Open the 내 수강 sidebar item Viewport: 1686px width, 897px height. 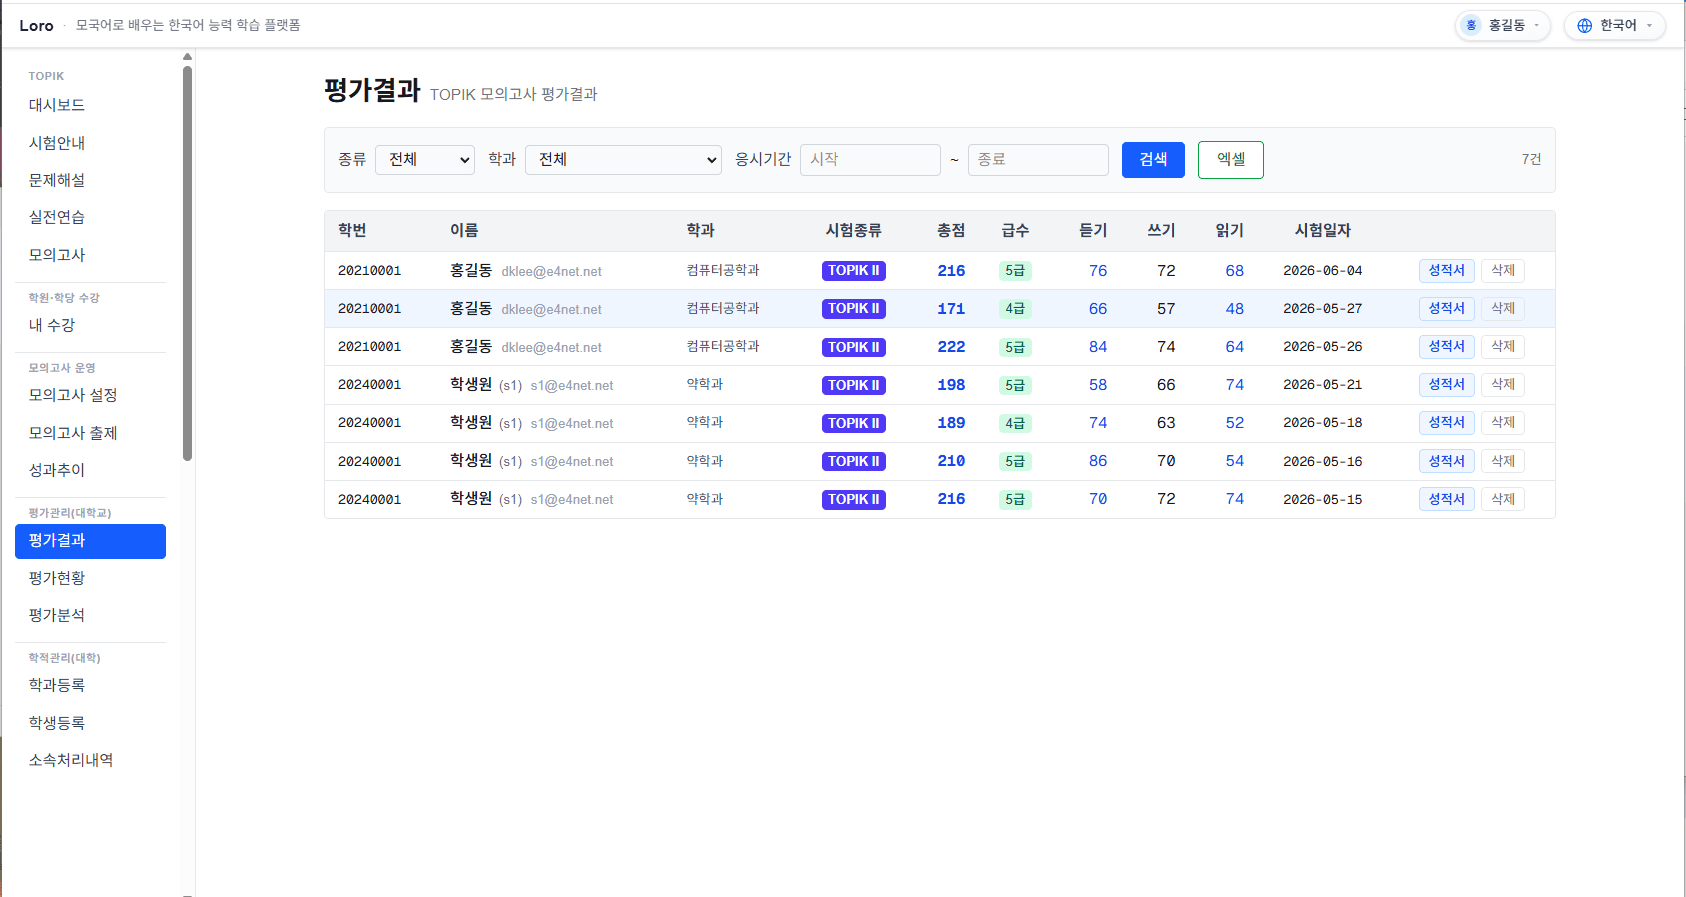click(90, 325)
